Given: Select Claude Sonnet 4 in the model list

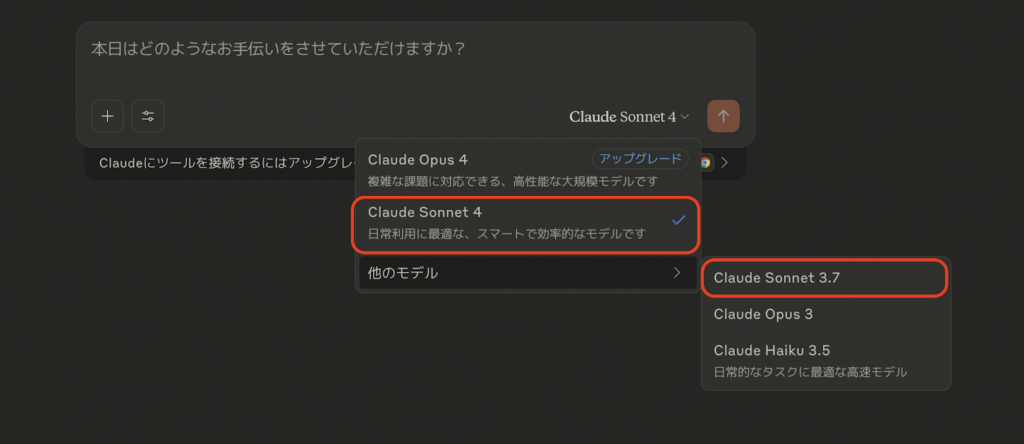Looking at the screenshot, I should [526, 222].
